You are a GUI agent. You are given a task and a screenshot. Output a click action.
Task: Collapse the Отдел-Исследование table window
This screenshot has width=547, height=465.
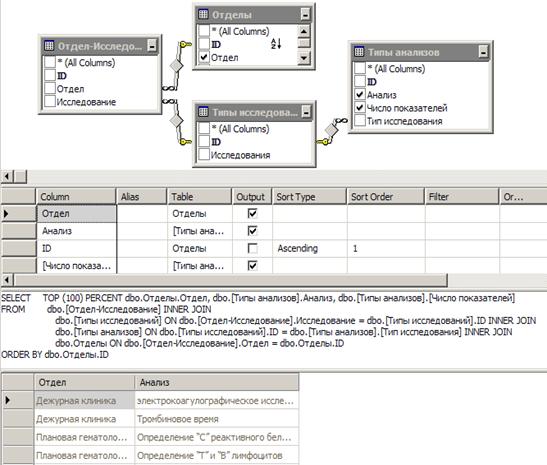click(x=152, y=46)
